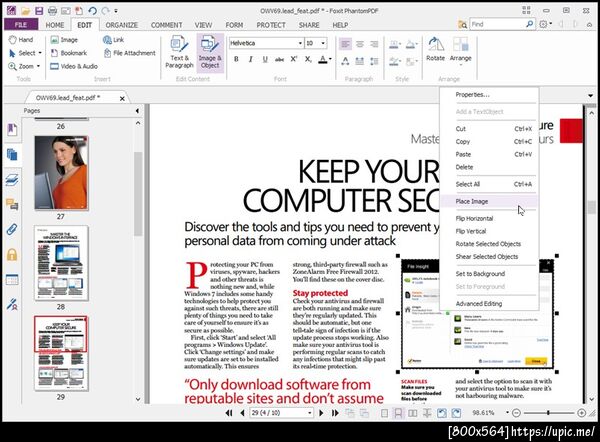Click the zoom slider handle
This screenshot has width=600, height=442.
548,413
